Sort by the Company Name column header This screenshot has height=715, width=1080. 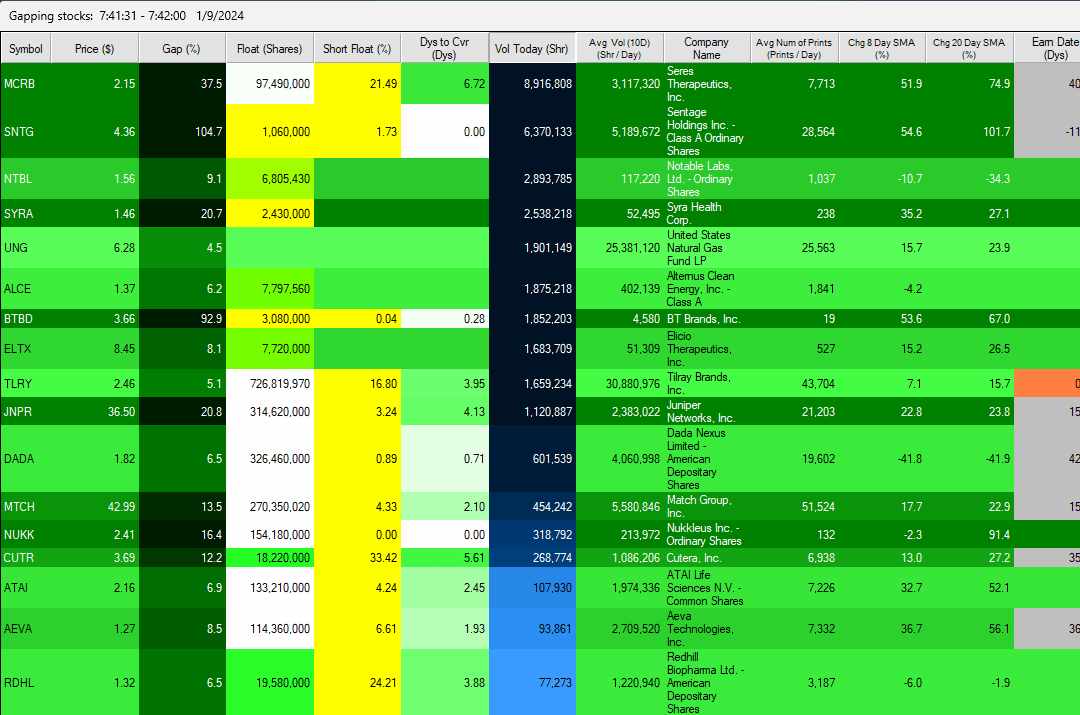[x=706, y=47]
